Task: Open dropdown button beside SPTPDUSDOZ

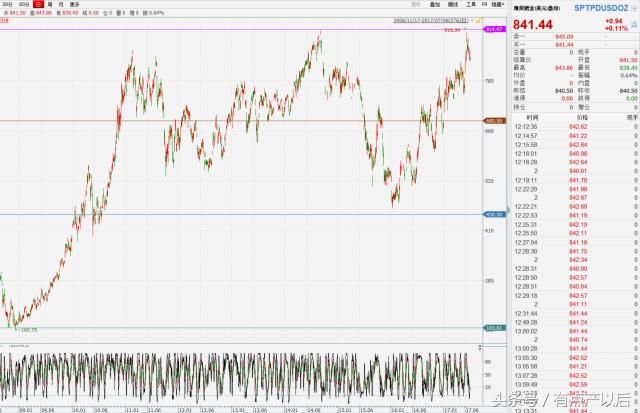Action: (x=634, y=8)
